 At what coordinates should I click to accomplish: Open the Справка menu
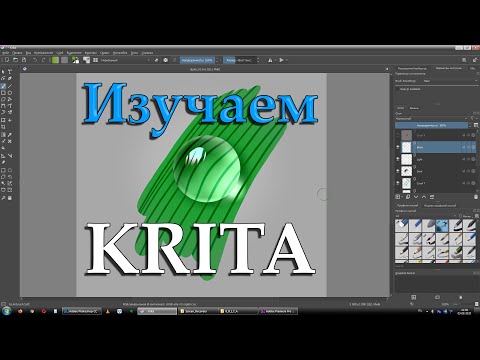[147, 53]
